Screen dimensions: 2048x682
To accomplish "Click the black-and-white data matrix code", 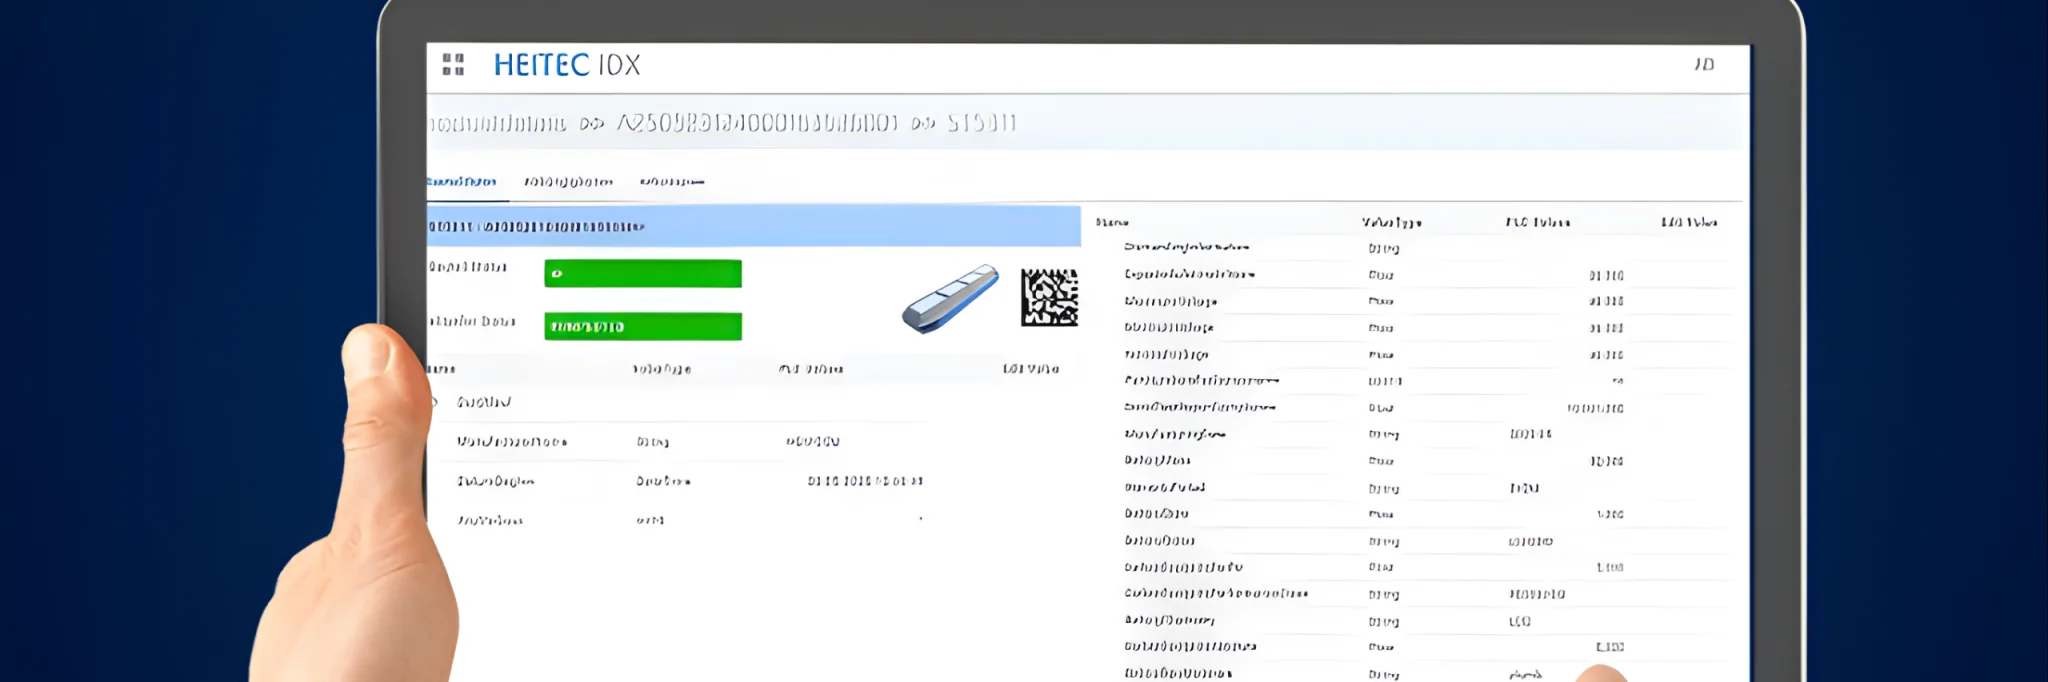I will (1049, 298).
